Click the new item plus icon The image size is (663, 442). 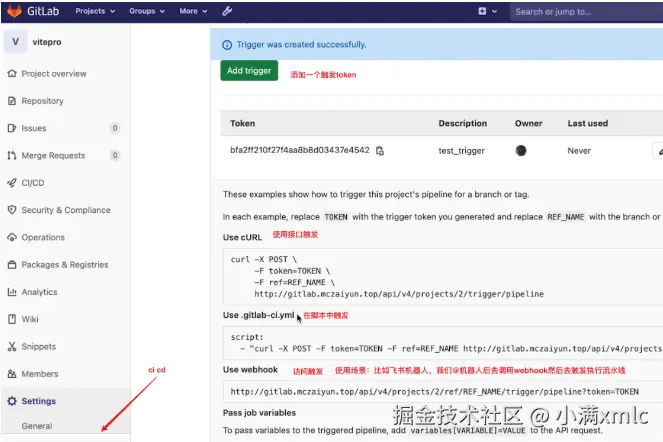[482, 11]
